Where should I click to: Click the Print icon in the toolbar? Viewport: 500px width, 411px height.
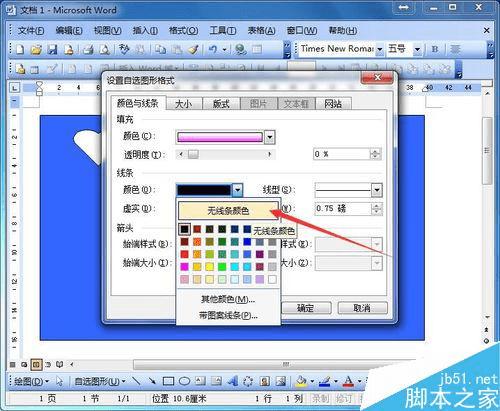coord(88,50)
